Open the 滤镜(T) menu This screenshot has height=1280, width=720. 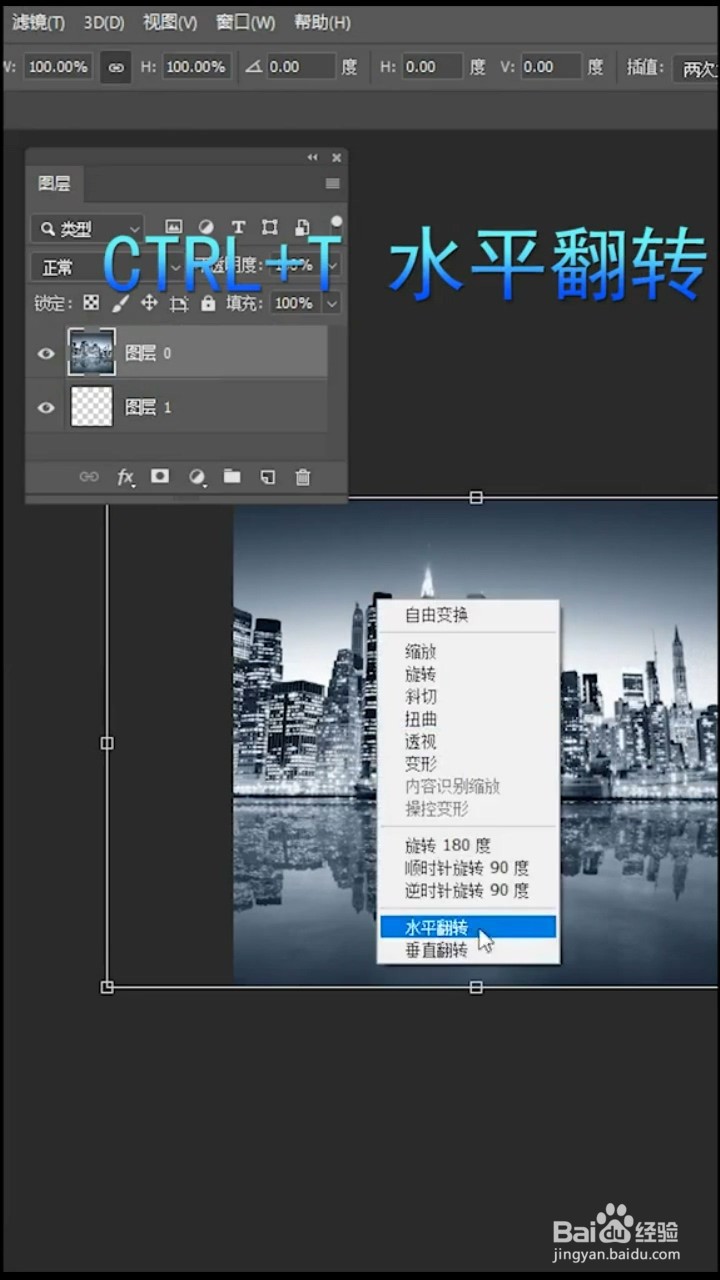point(38,22)
